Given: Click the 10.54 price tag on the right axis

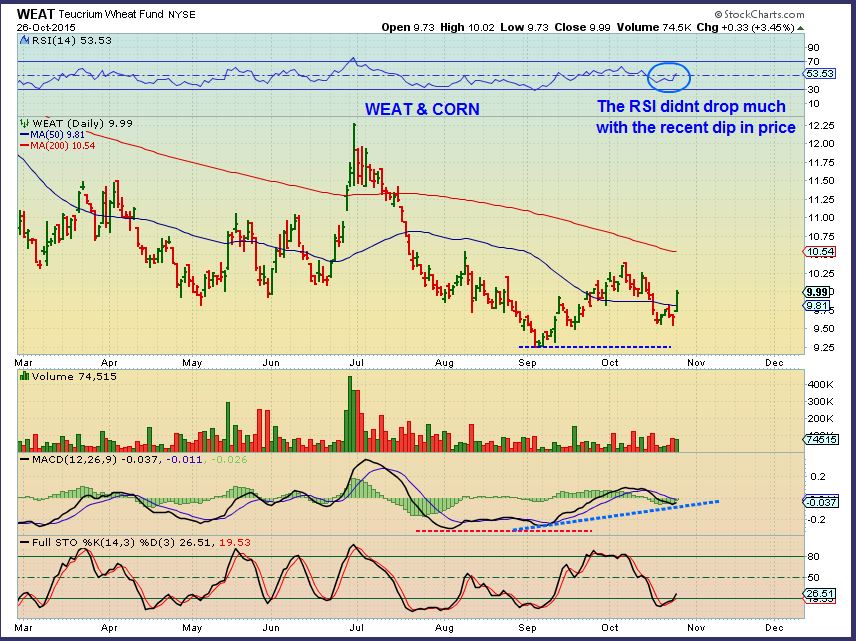Looking at the screenshot, I should pos(820,252).
